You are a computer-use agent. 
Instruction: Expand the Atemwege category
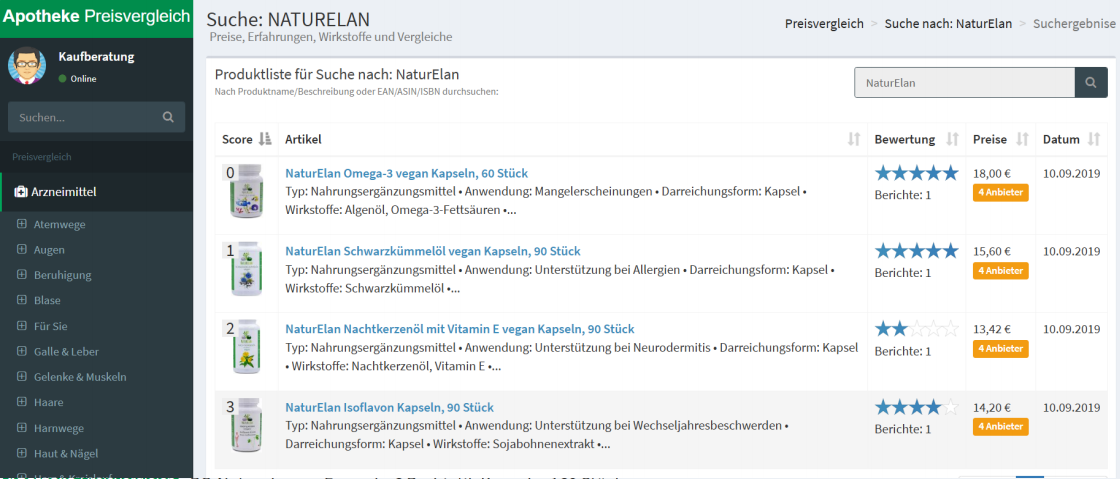pyautogui.click(x=21, y=224)
